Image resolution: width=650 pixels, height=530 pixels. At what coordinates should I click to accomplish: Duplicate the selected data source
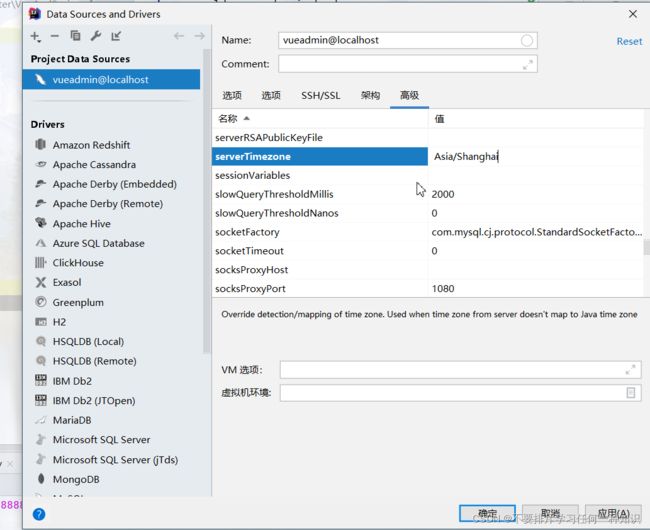(75, 36)
